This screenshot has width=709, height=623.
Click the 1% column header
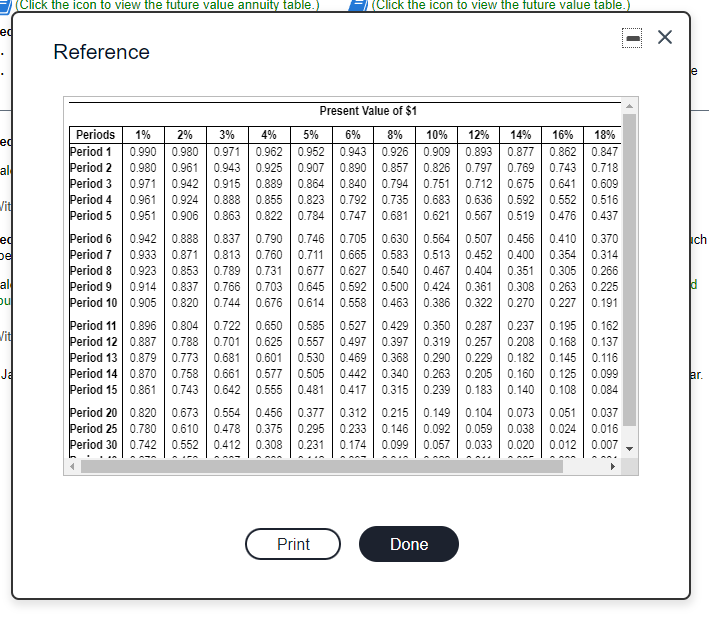[x=143, y=135]
